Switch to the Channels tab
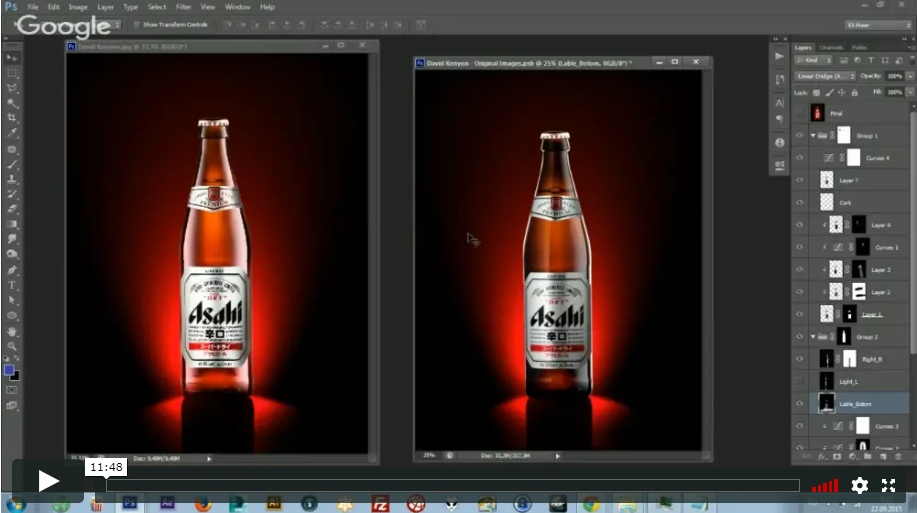This screenshot has height=513, width=917. pyautogui.click(x=831, y=47)
